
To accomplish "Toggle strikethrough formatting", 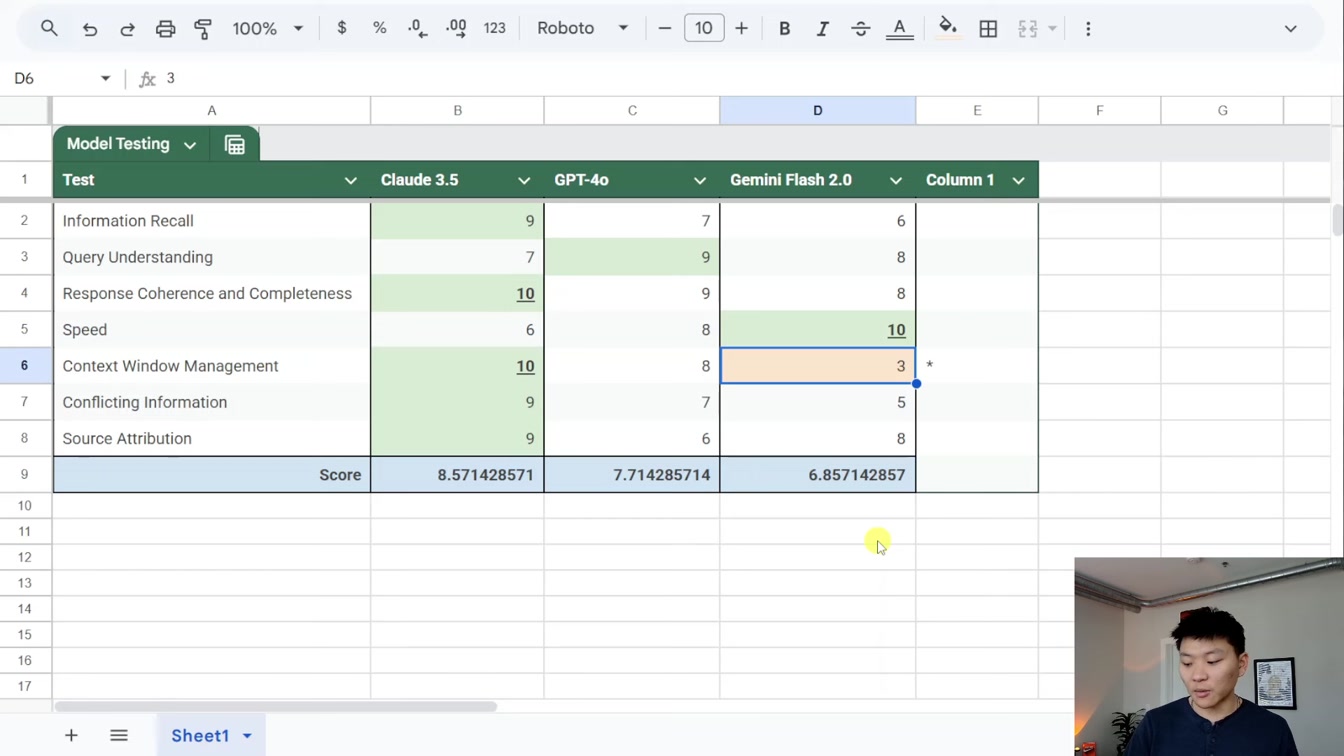I will pos(860,29).
